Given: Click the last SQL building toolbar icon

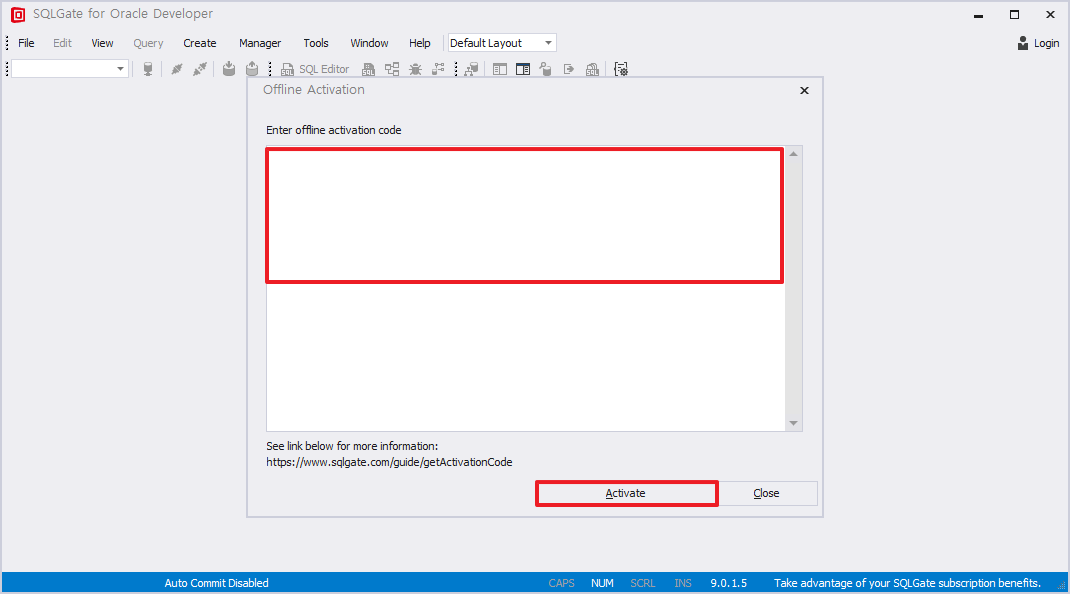Looking at the screenshot, I should click(592, 69).
